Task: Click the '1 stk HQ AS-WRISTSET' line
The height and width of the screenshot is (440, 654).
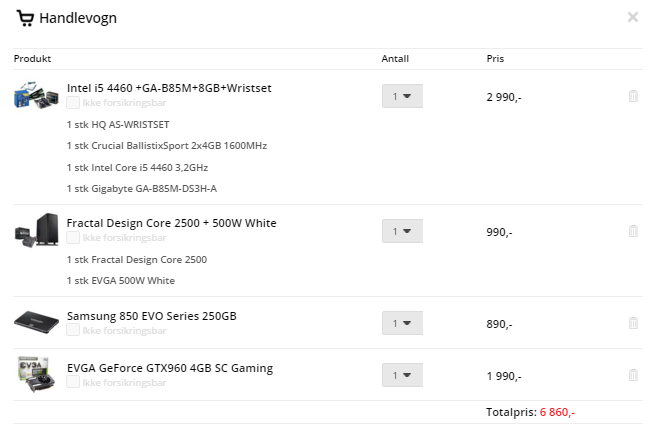Action: [118, 125]
